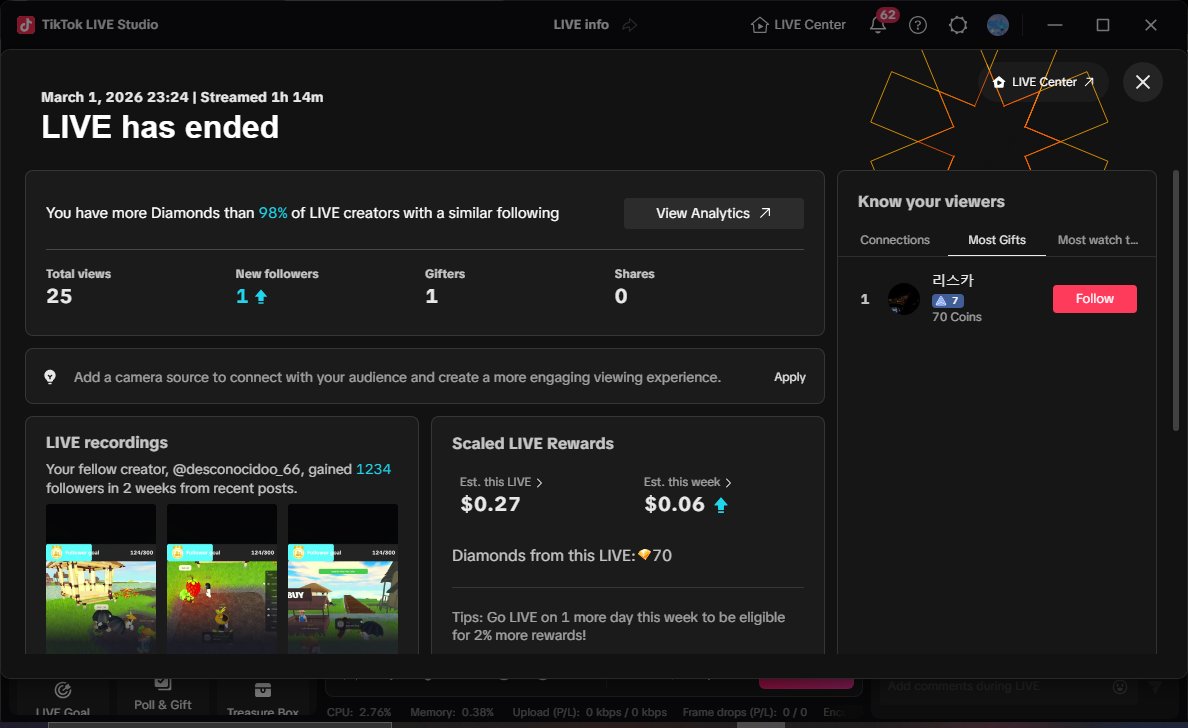Expand Est. this week chevron
The image size is (1188, 728).
pos(728,483)
